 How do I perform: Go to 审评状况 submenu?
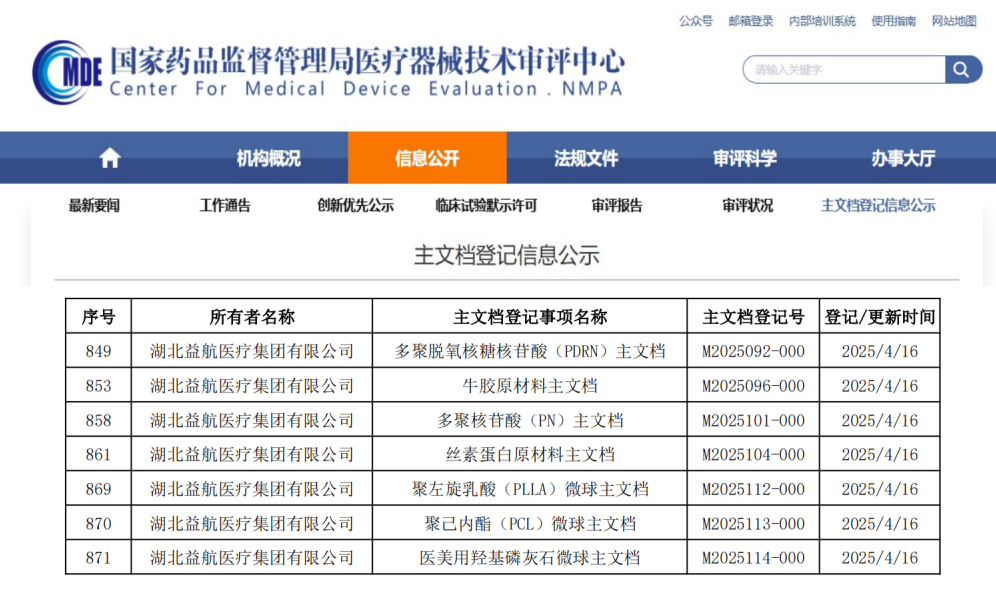click(x=748, y=205)
